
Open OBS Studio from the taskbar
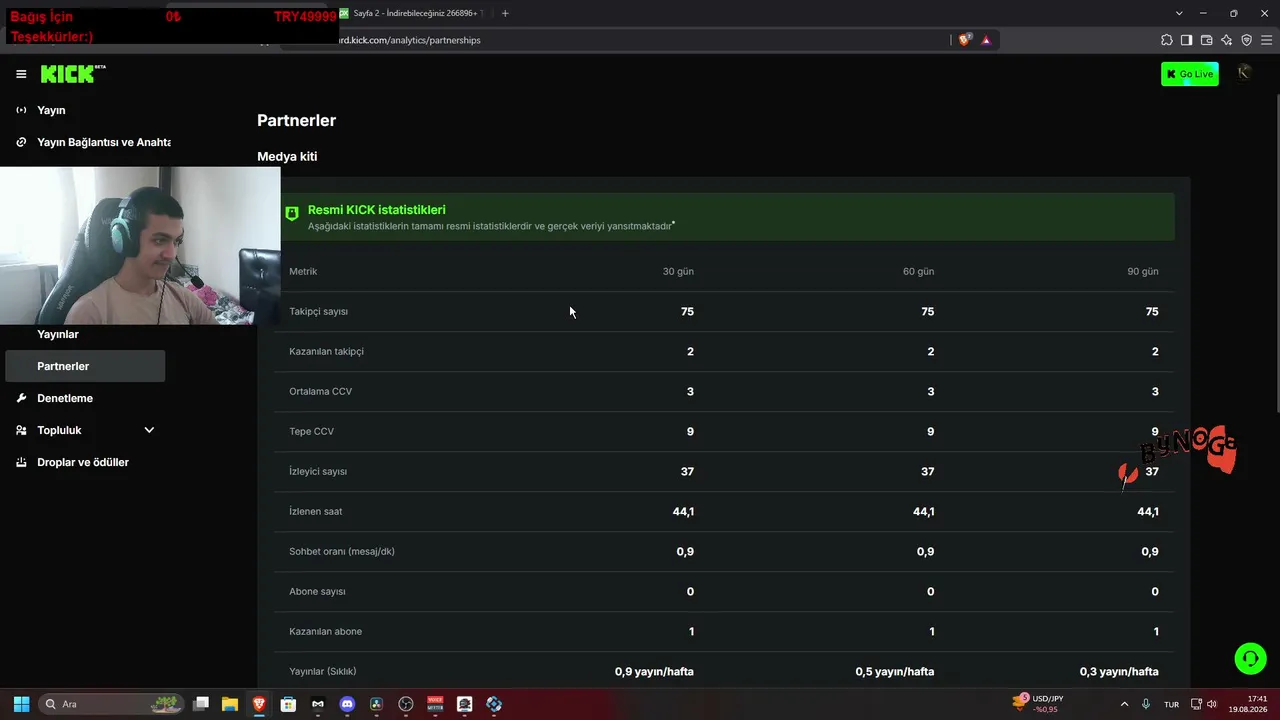405,704
